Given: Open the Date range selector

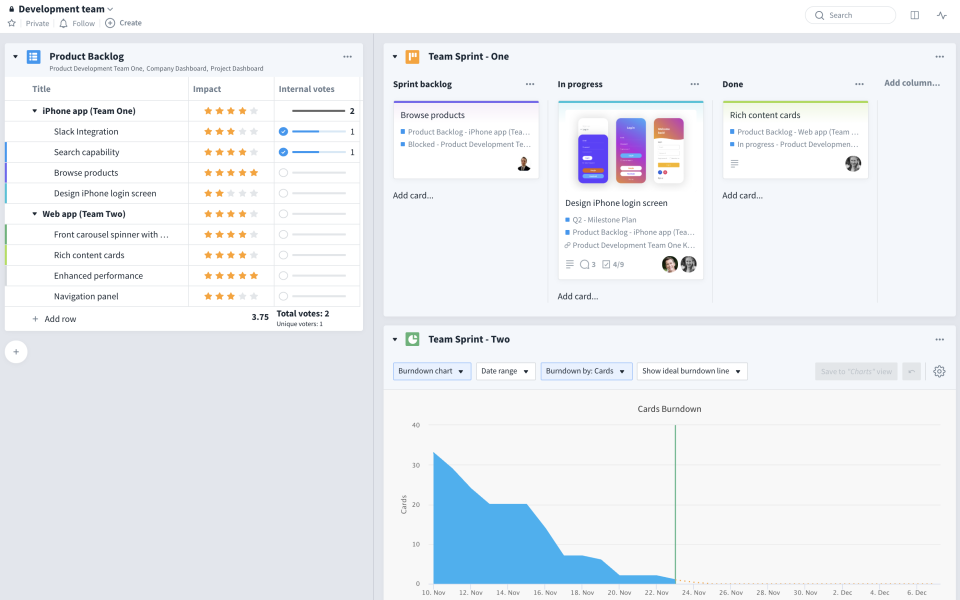Looking at the screenshot, I should tap(505, 371).
